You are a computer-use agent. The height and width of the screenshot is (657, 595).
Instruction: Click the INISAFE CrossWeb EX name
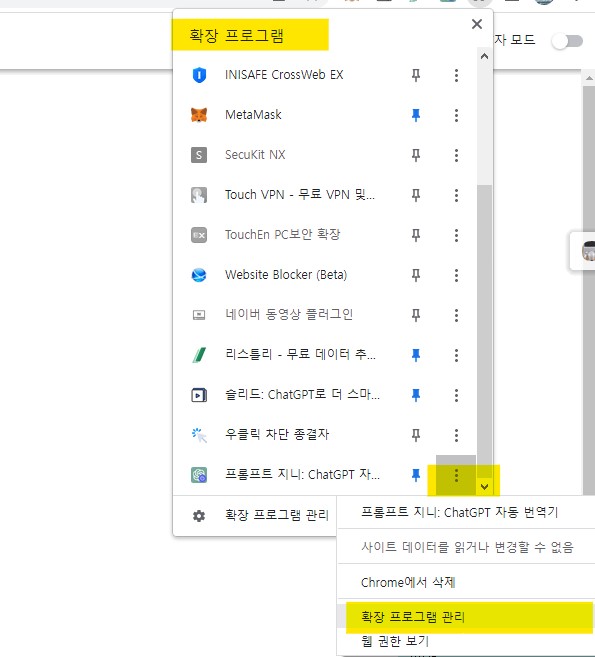point(284,75)
